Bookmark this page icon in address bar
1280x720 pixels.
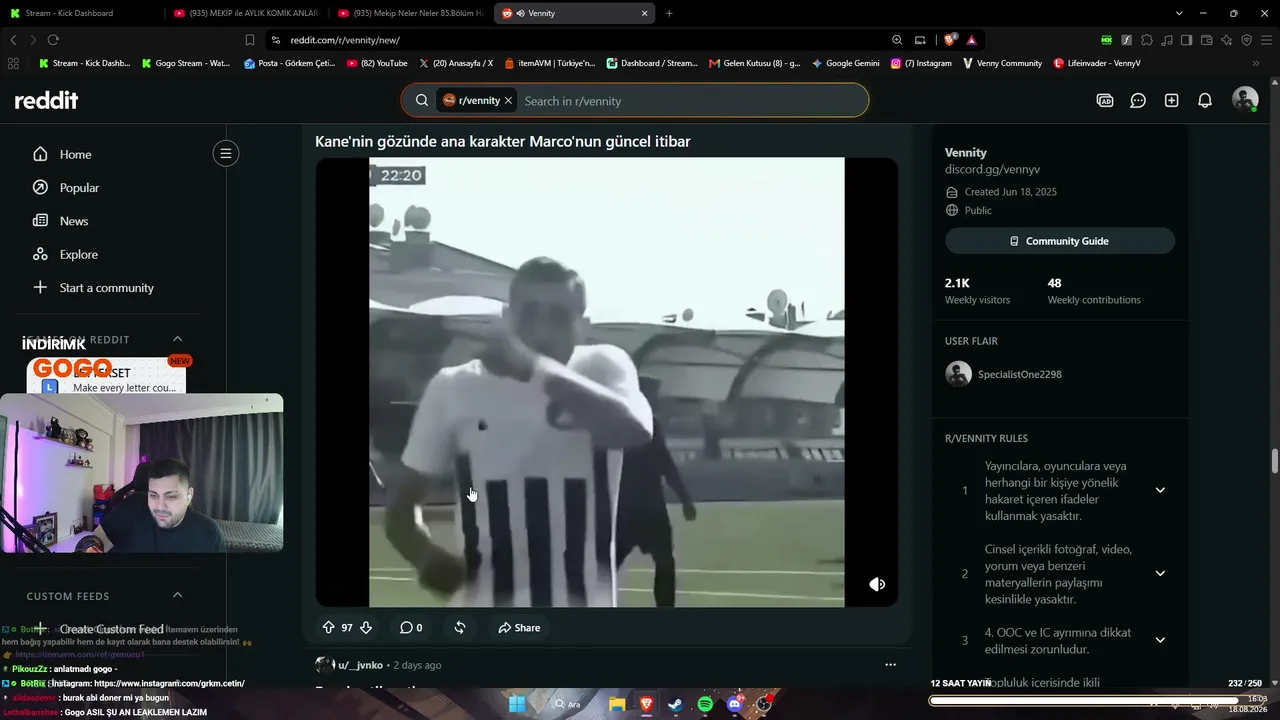(x=250, y=40)
